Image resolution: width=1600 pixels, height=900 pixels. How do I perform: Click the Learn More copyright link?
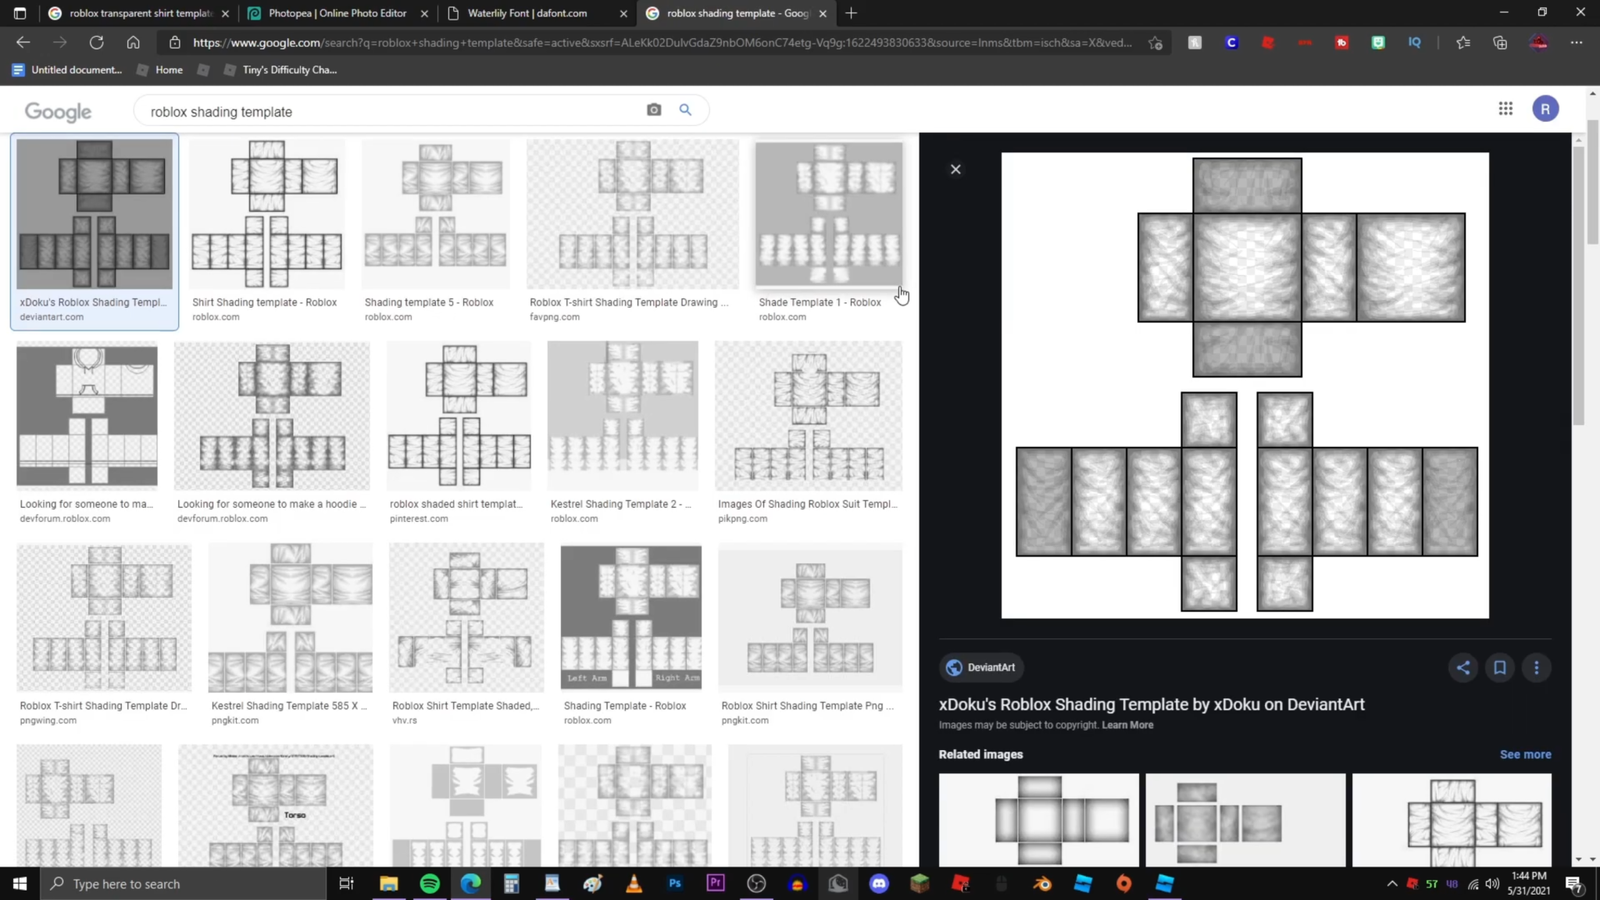click(1127, 725)
